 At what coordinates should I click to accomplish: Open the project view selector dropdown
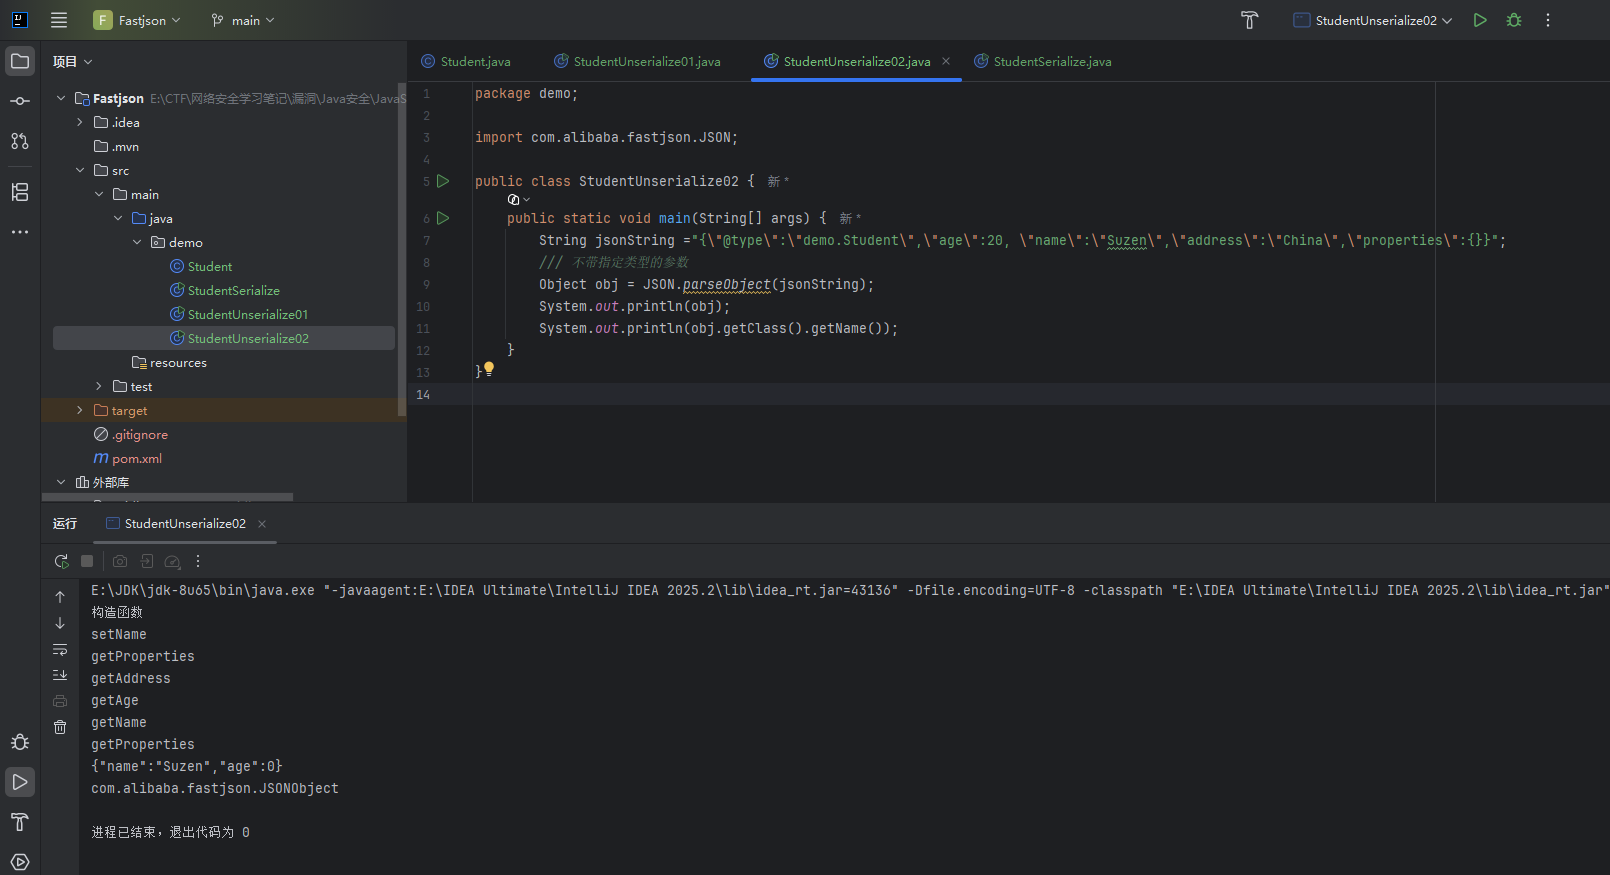click(73, 62)
